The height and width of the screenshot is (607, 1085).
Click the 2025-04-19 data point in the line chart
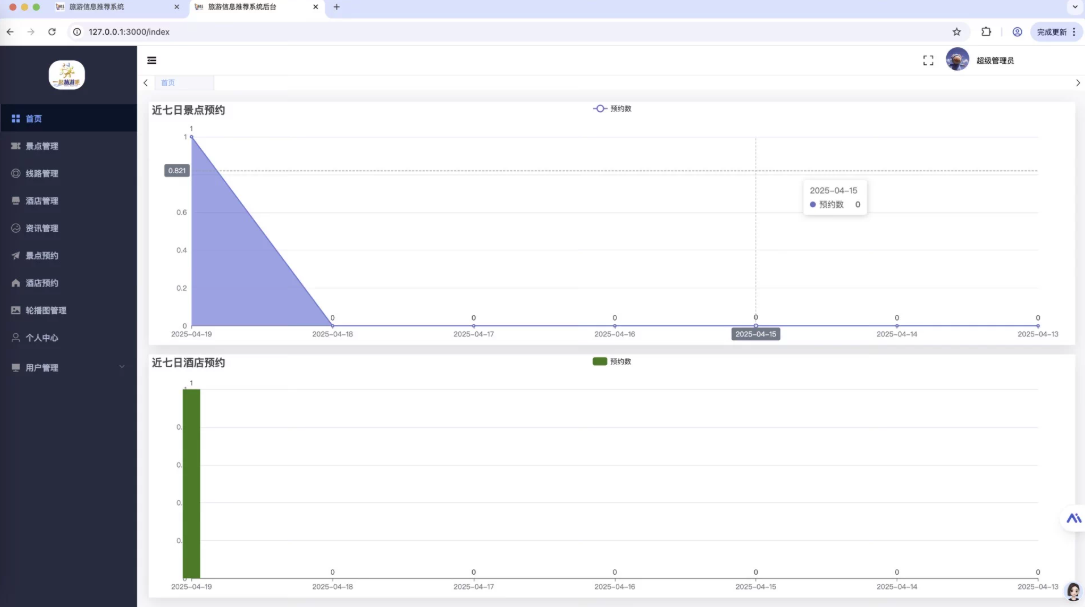click(192, 137)
